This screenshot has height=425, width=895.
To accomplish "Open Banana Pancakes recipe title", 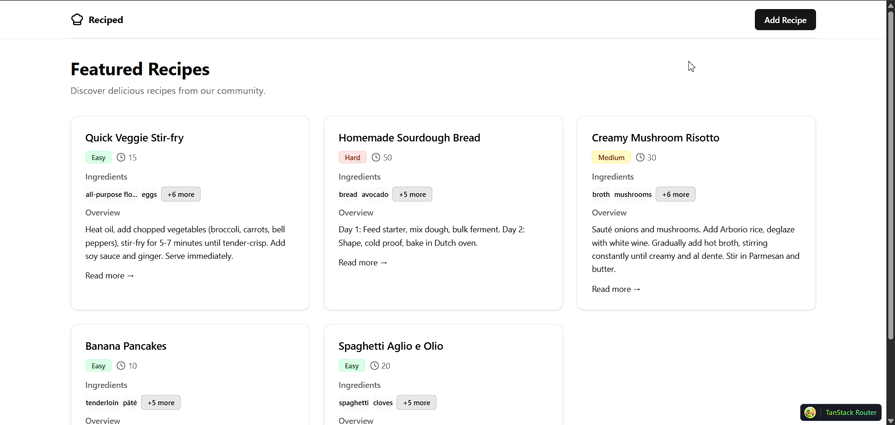I will pos(126,346).
